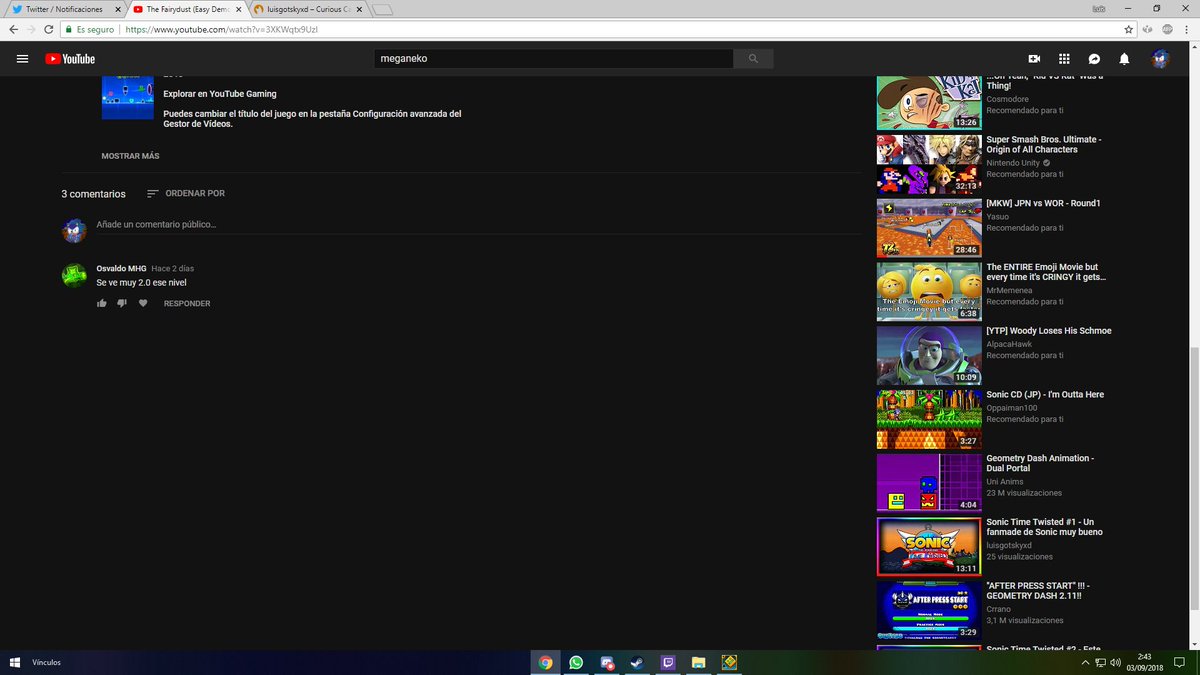Go back in browser history
This screenshot has height=675, width=1200.
click(x=13, y=30)
